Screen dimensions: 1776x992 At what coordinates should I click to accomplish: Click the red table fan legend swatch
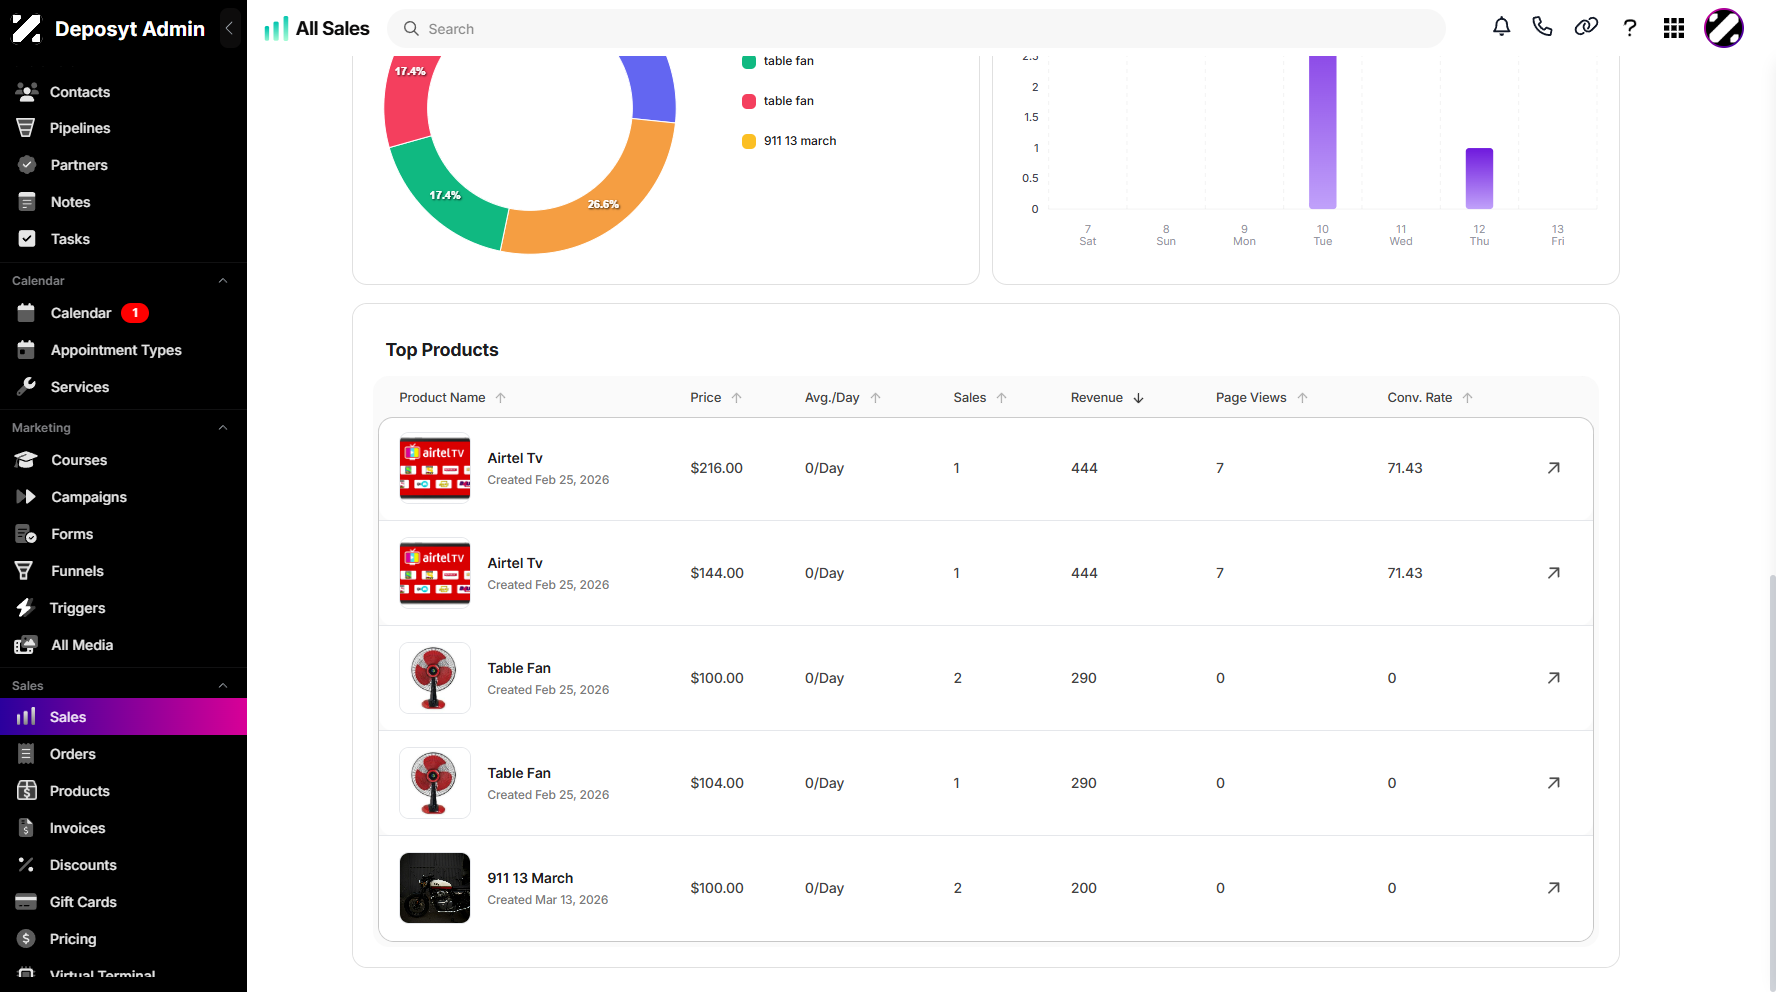coord(749,101)
